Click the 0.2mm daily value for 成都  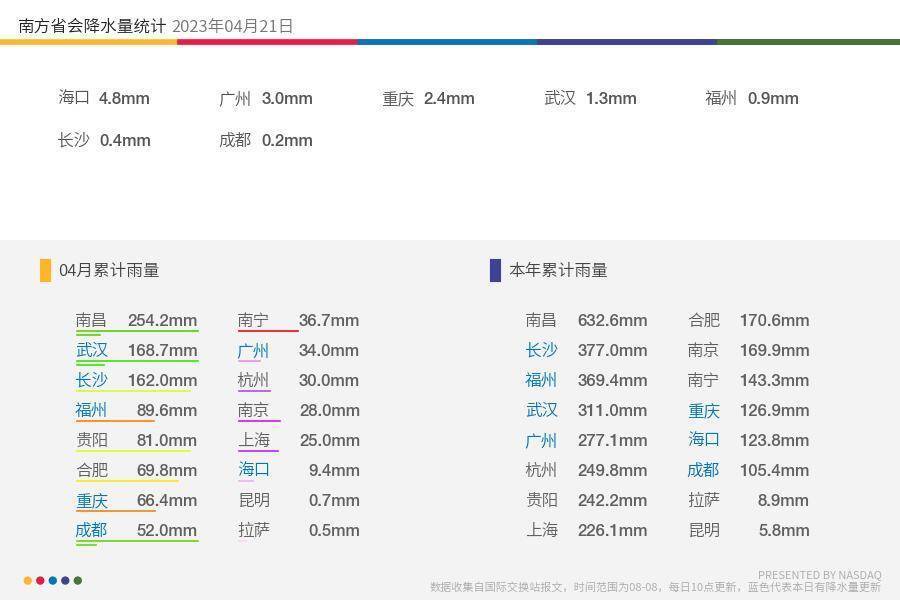(x=287, y=140)
